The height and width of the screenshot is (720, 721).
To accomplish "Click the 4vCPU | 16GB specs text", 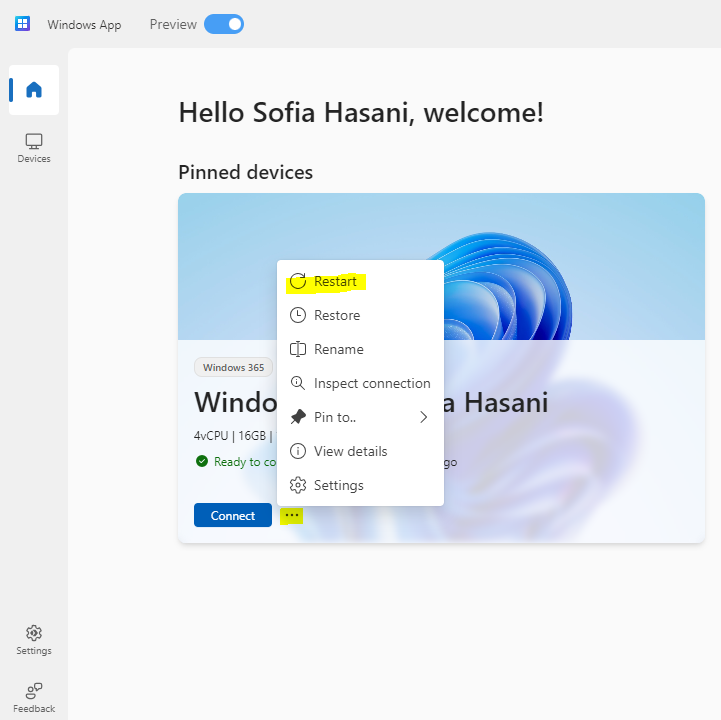I will tap(233, 435).
